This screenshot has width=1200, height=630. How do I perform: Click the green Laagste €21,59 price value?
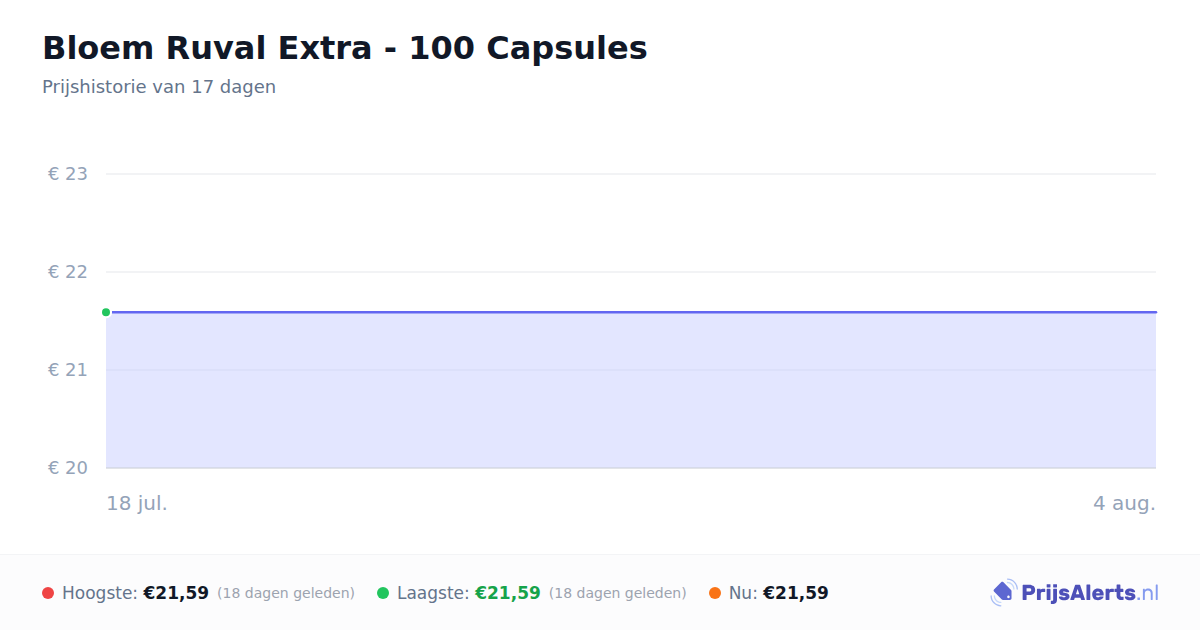508,593
